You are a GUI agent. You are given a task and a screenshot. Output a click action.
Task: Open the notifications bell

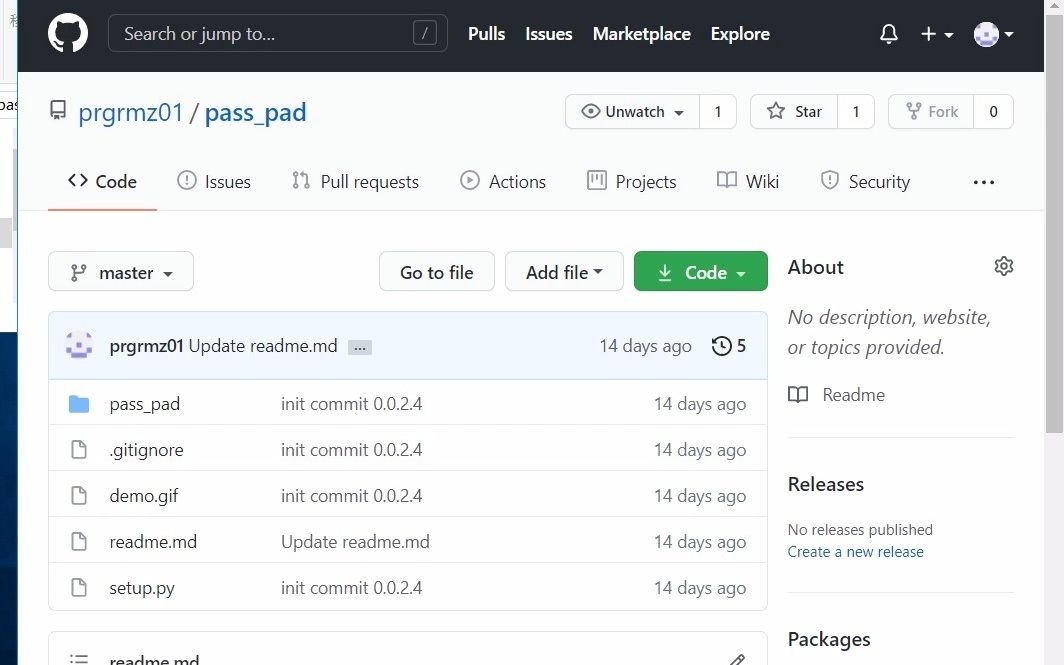click(889, 34)
